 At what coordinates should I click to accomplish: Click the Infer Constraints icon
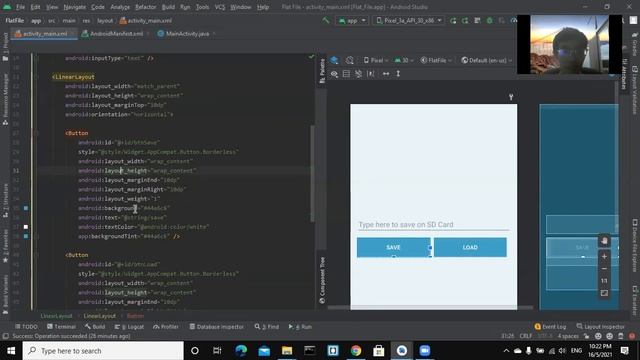pos(371,74)
